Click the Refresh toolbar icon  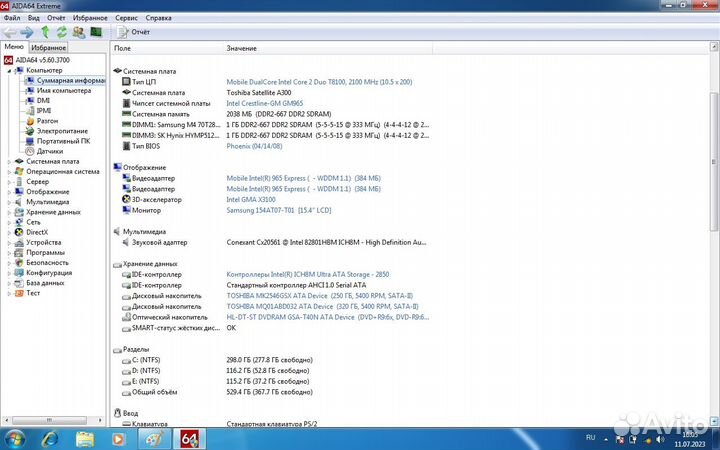tap(62, 32)
